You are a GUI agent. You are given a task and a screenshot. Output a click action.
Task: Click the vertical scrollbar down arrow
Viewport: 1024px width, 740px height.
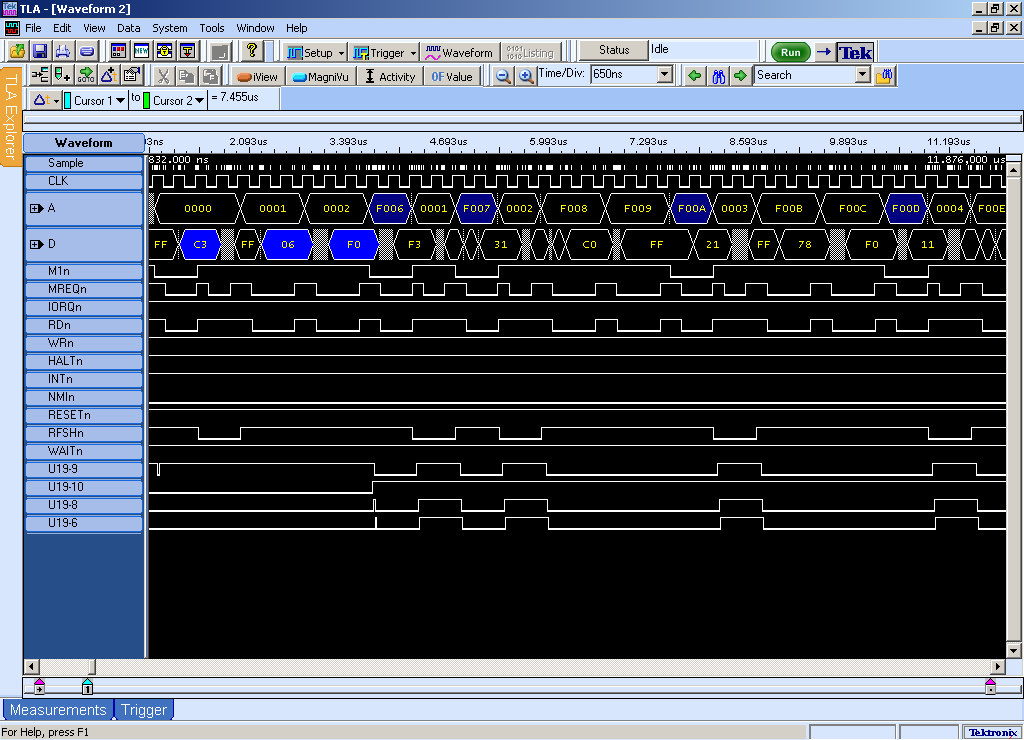pos(1014,651)
